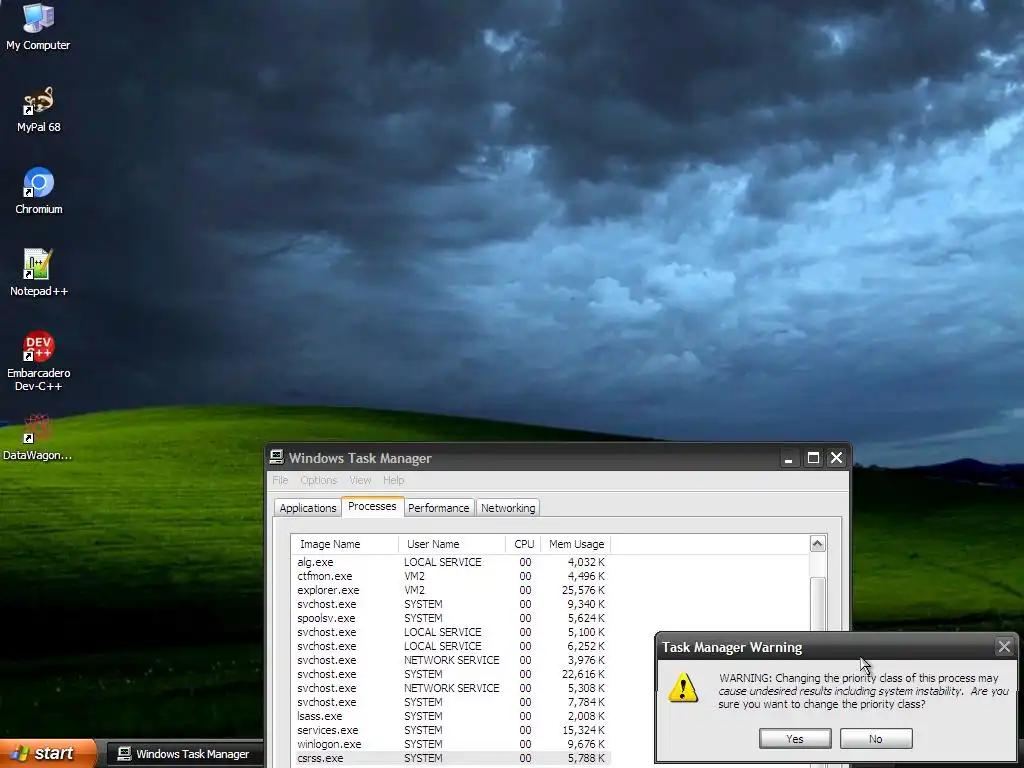Select the Chromium desktop shortcut
This screenshot has height=768, width=1024.
pos(38,191)
